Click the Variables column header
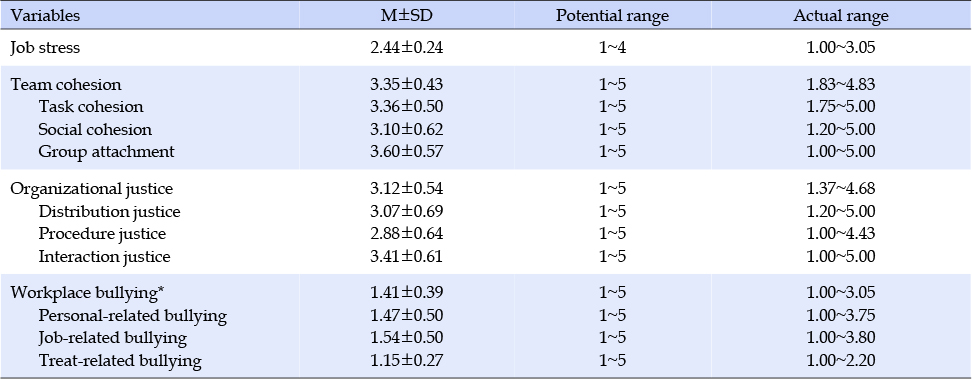Viewport: 972px width, 379px height. (x=45, y=16)
